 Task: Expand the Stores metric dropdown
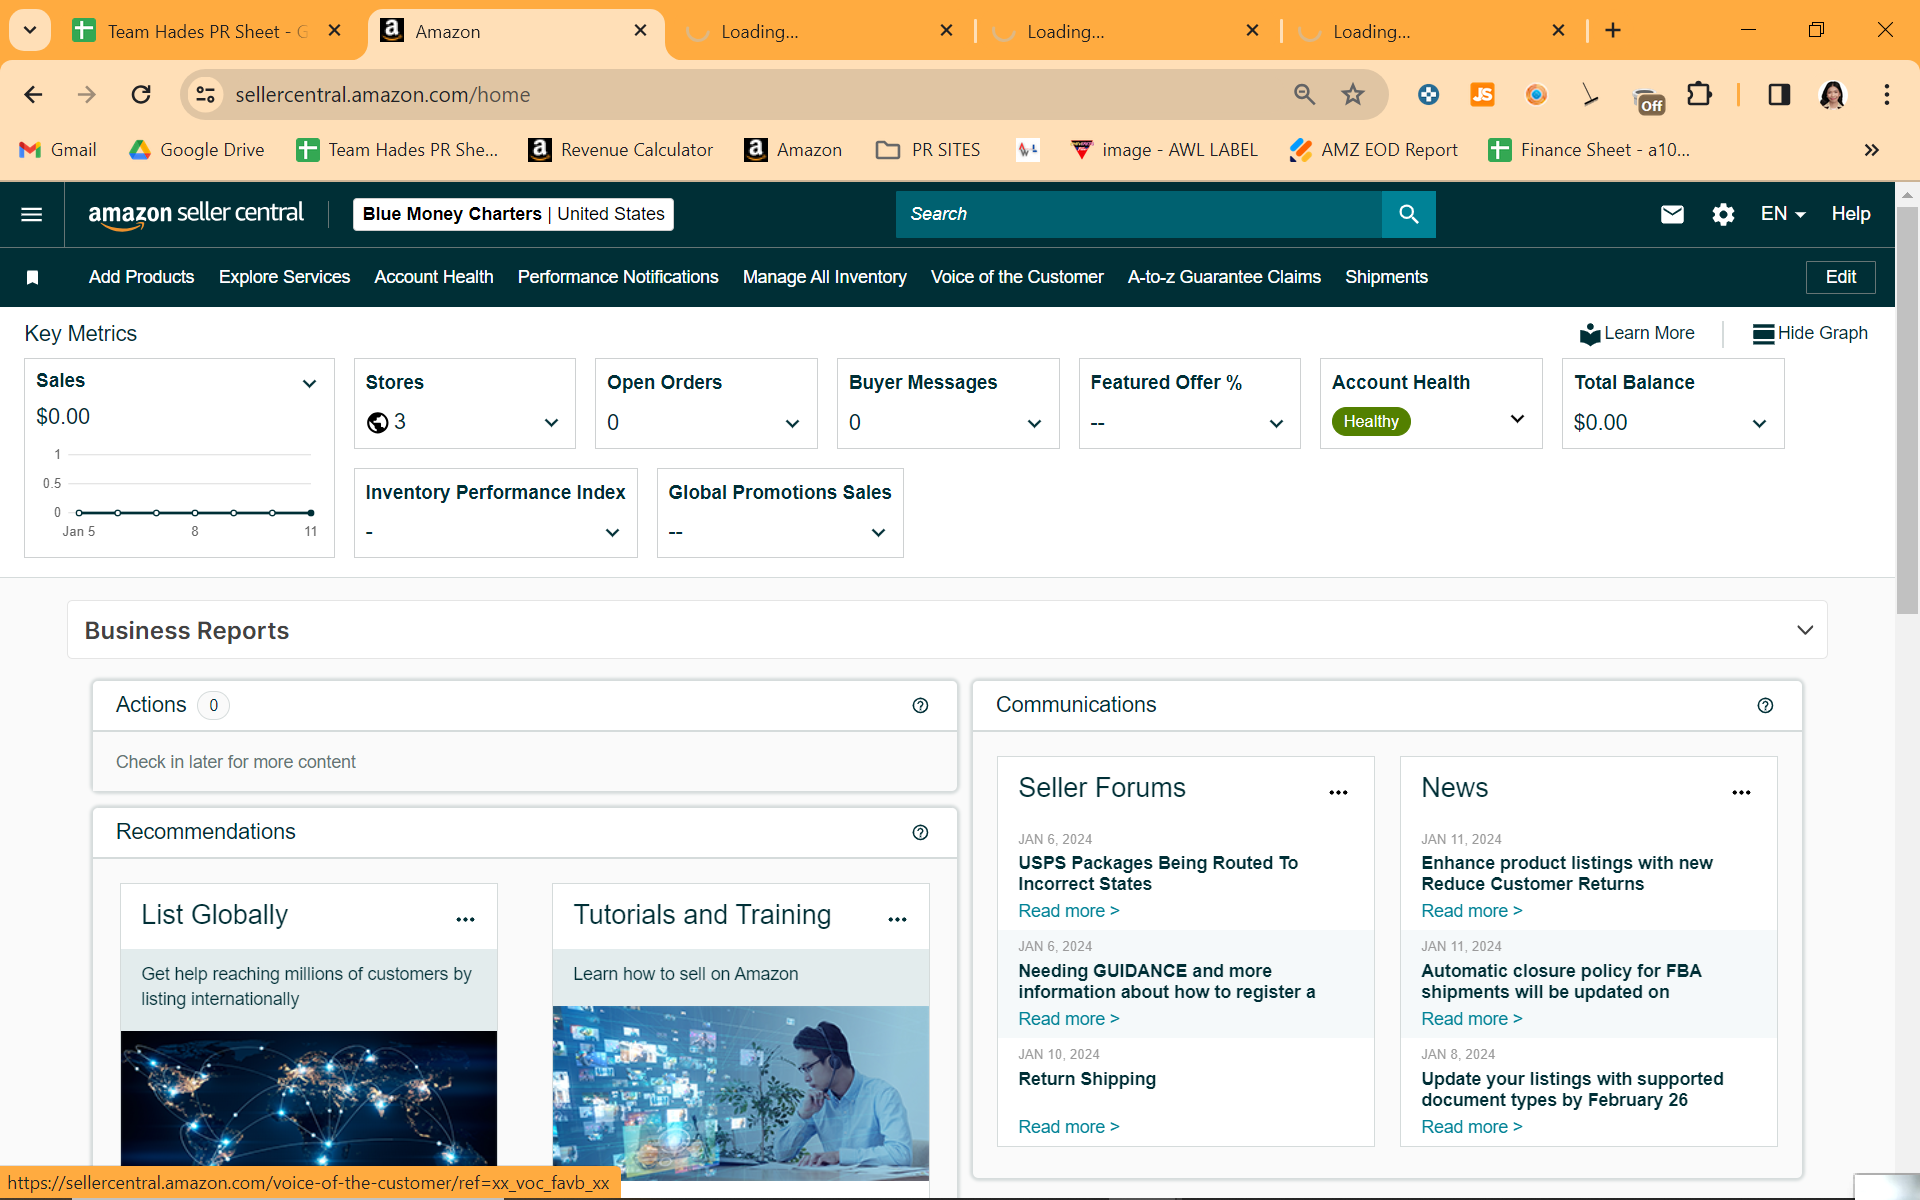551,423
